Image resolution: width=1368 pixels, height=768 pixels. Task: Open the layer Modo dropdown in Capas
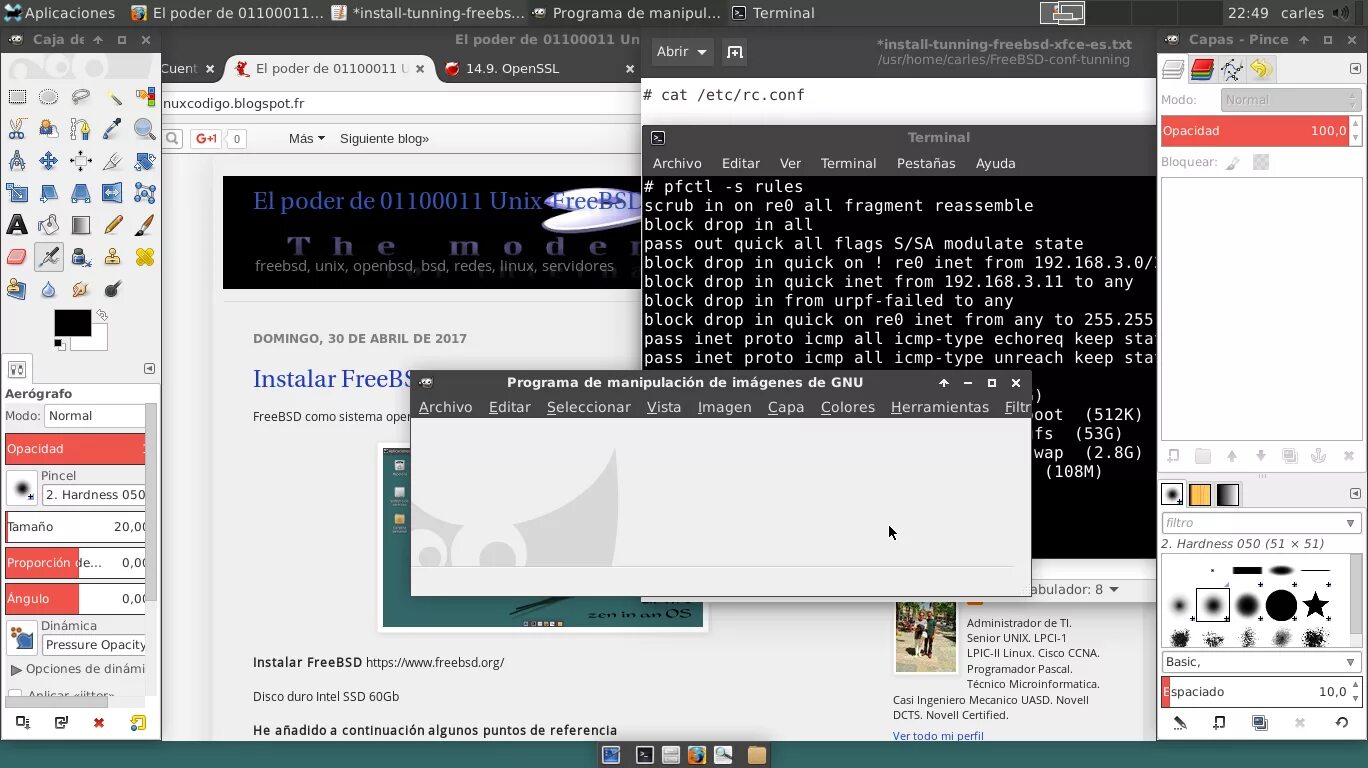click(x=1290, y=100)
